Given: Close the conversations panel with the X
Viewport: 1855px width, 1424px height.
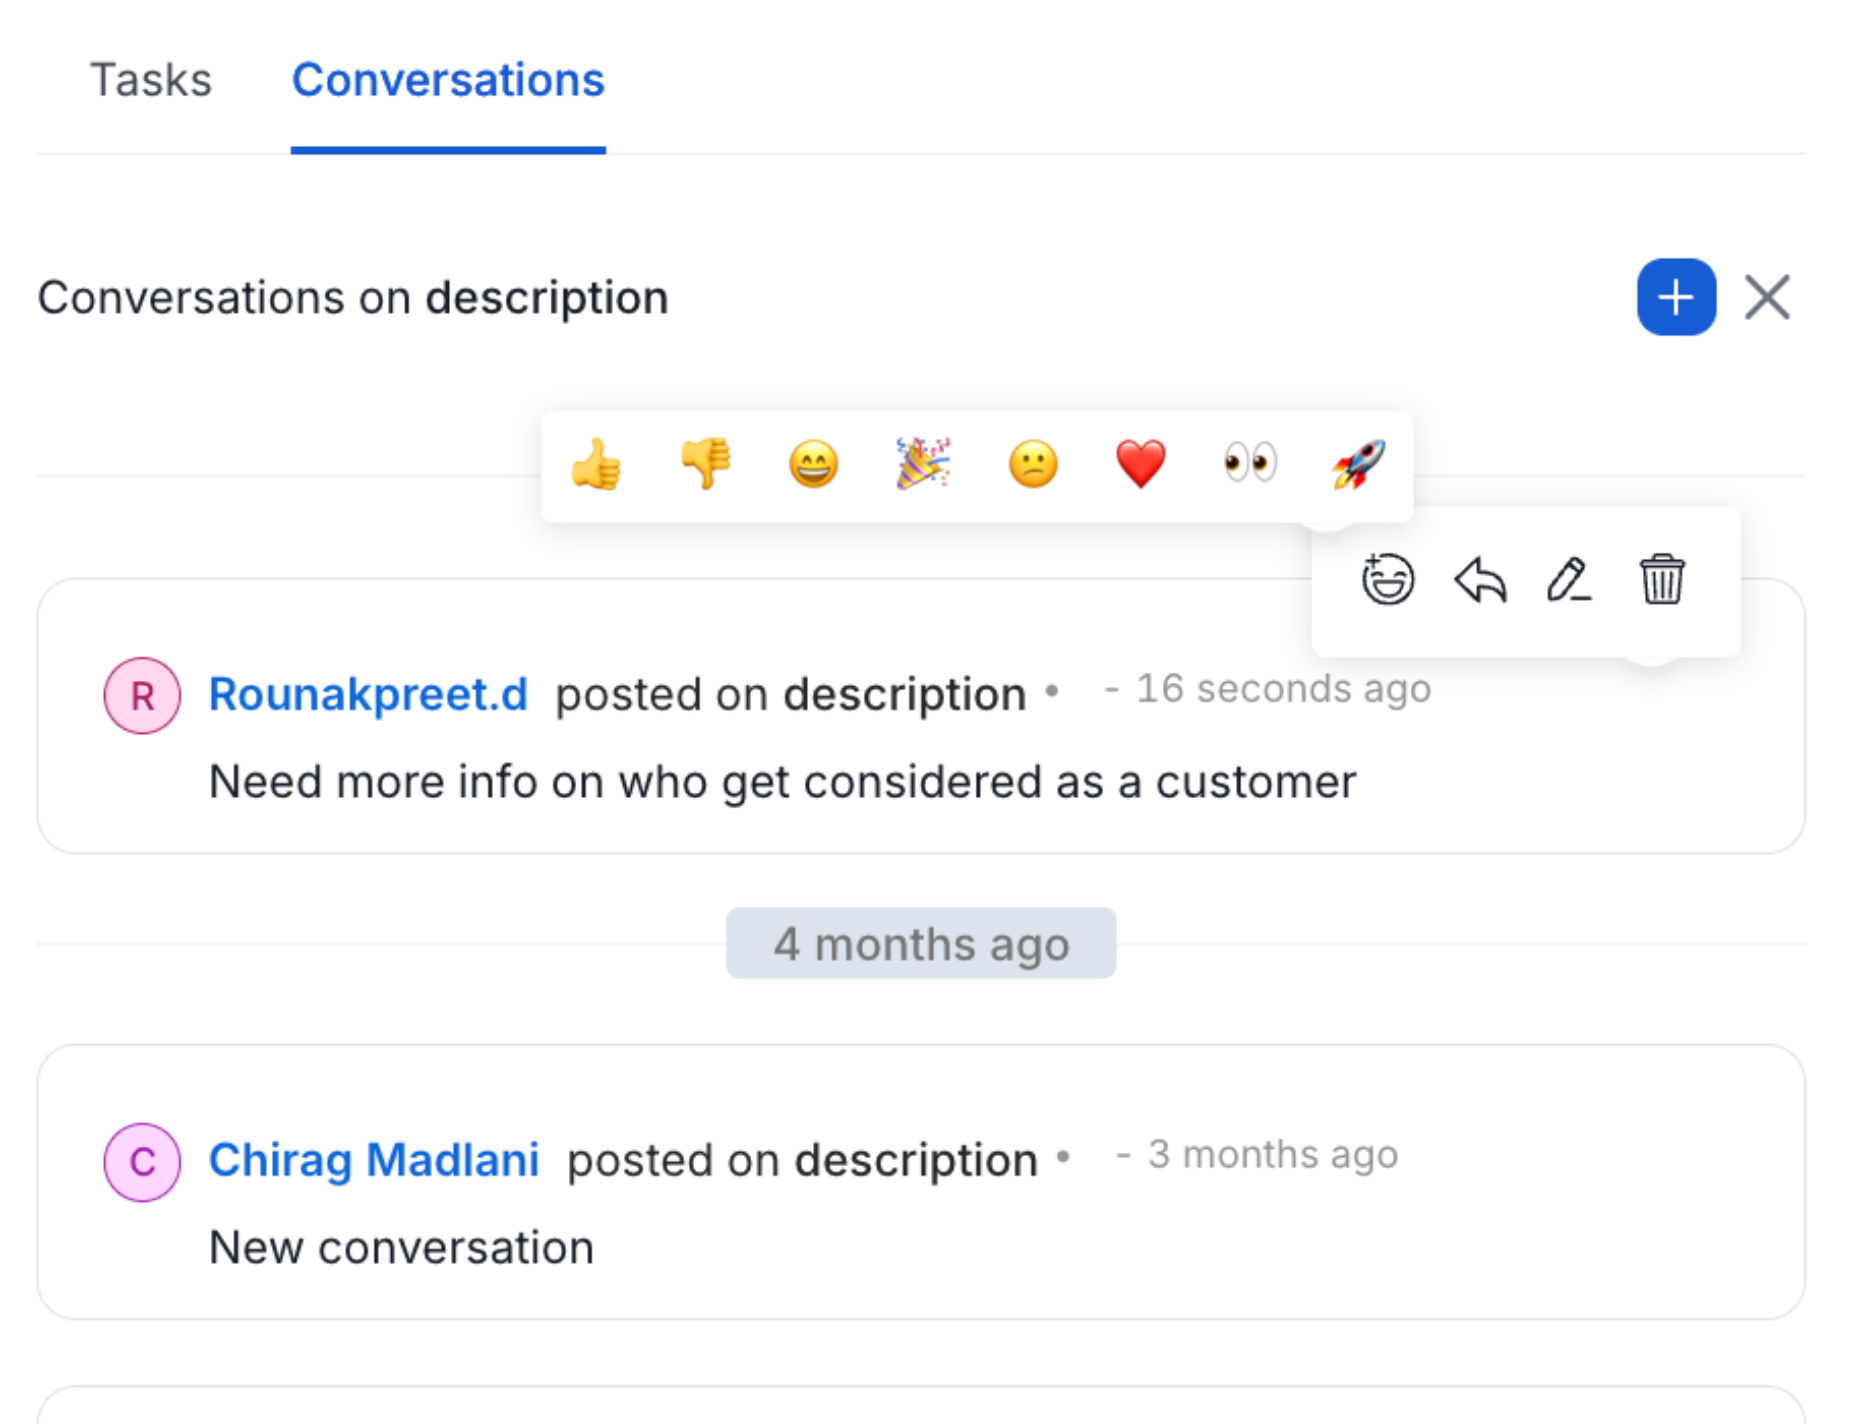Looking at the screenshot, I should coord(1767,296).
